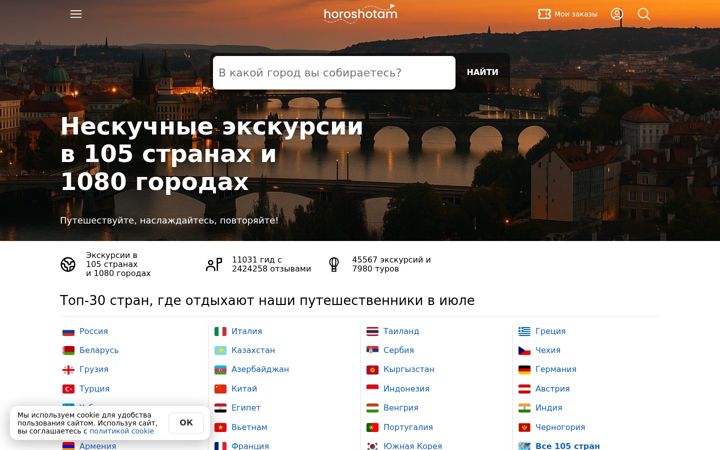Viewport: 720px width, 450px height.
Task: Click text "11031 гид с 2424258 отзывами"
Action: click(271, 264)
